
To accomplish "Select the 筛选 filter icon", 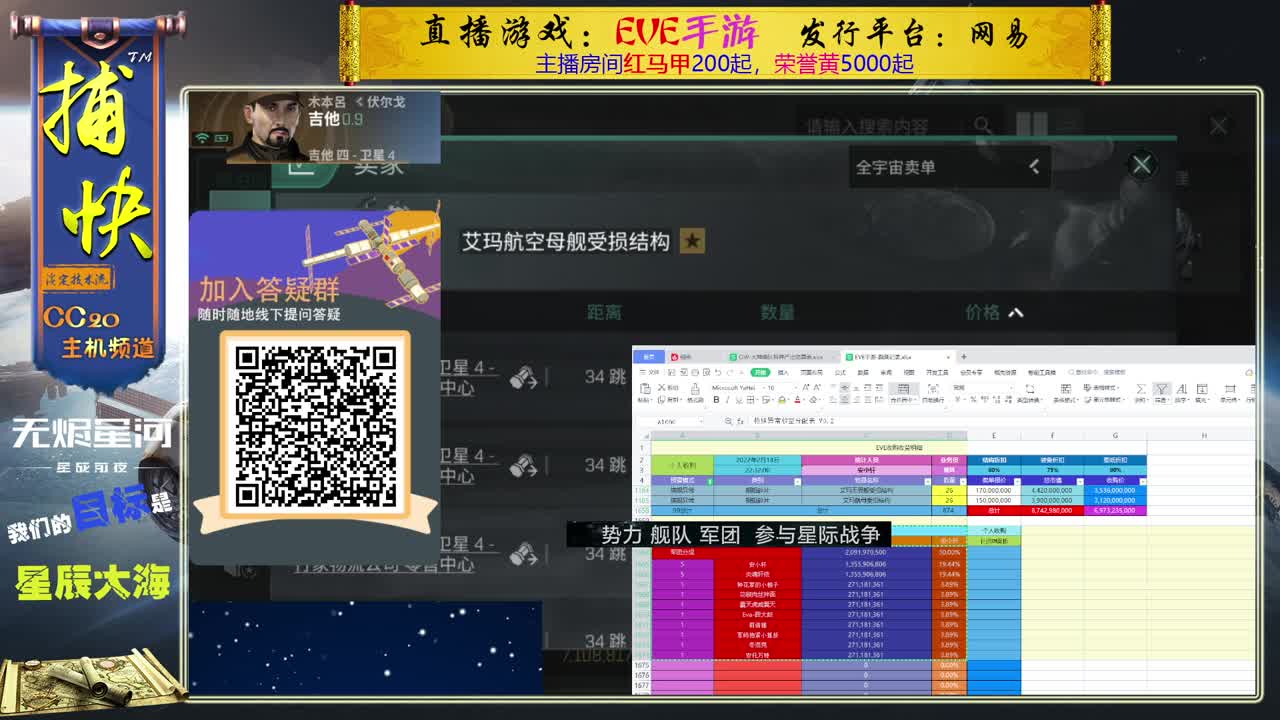I will click(1162, 389).
